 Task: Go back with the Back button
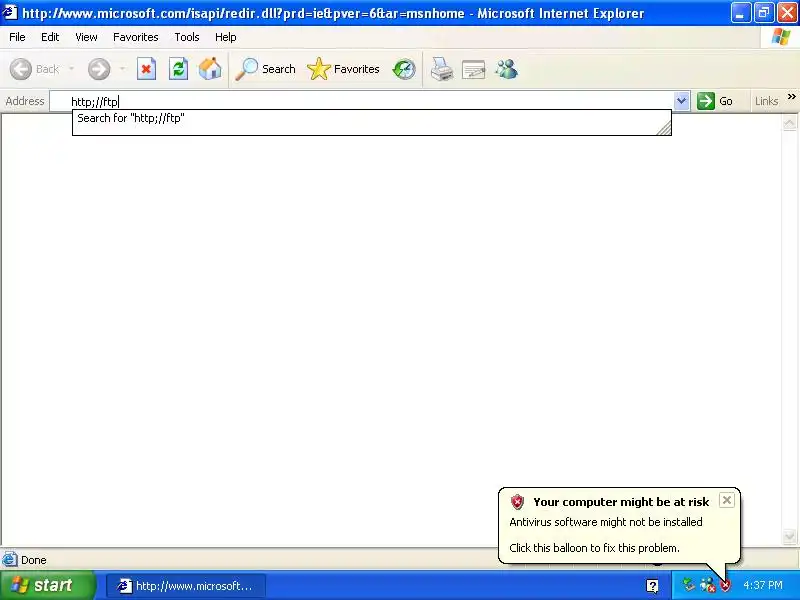click(35, 69)
